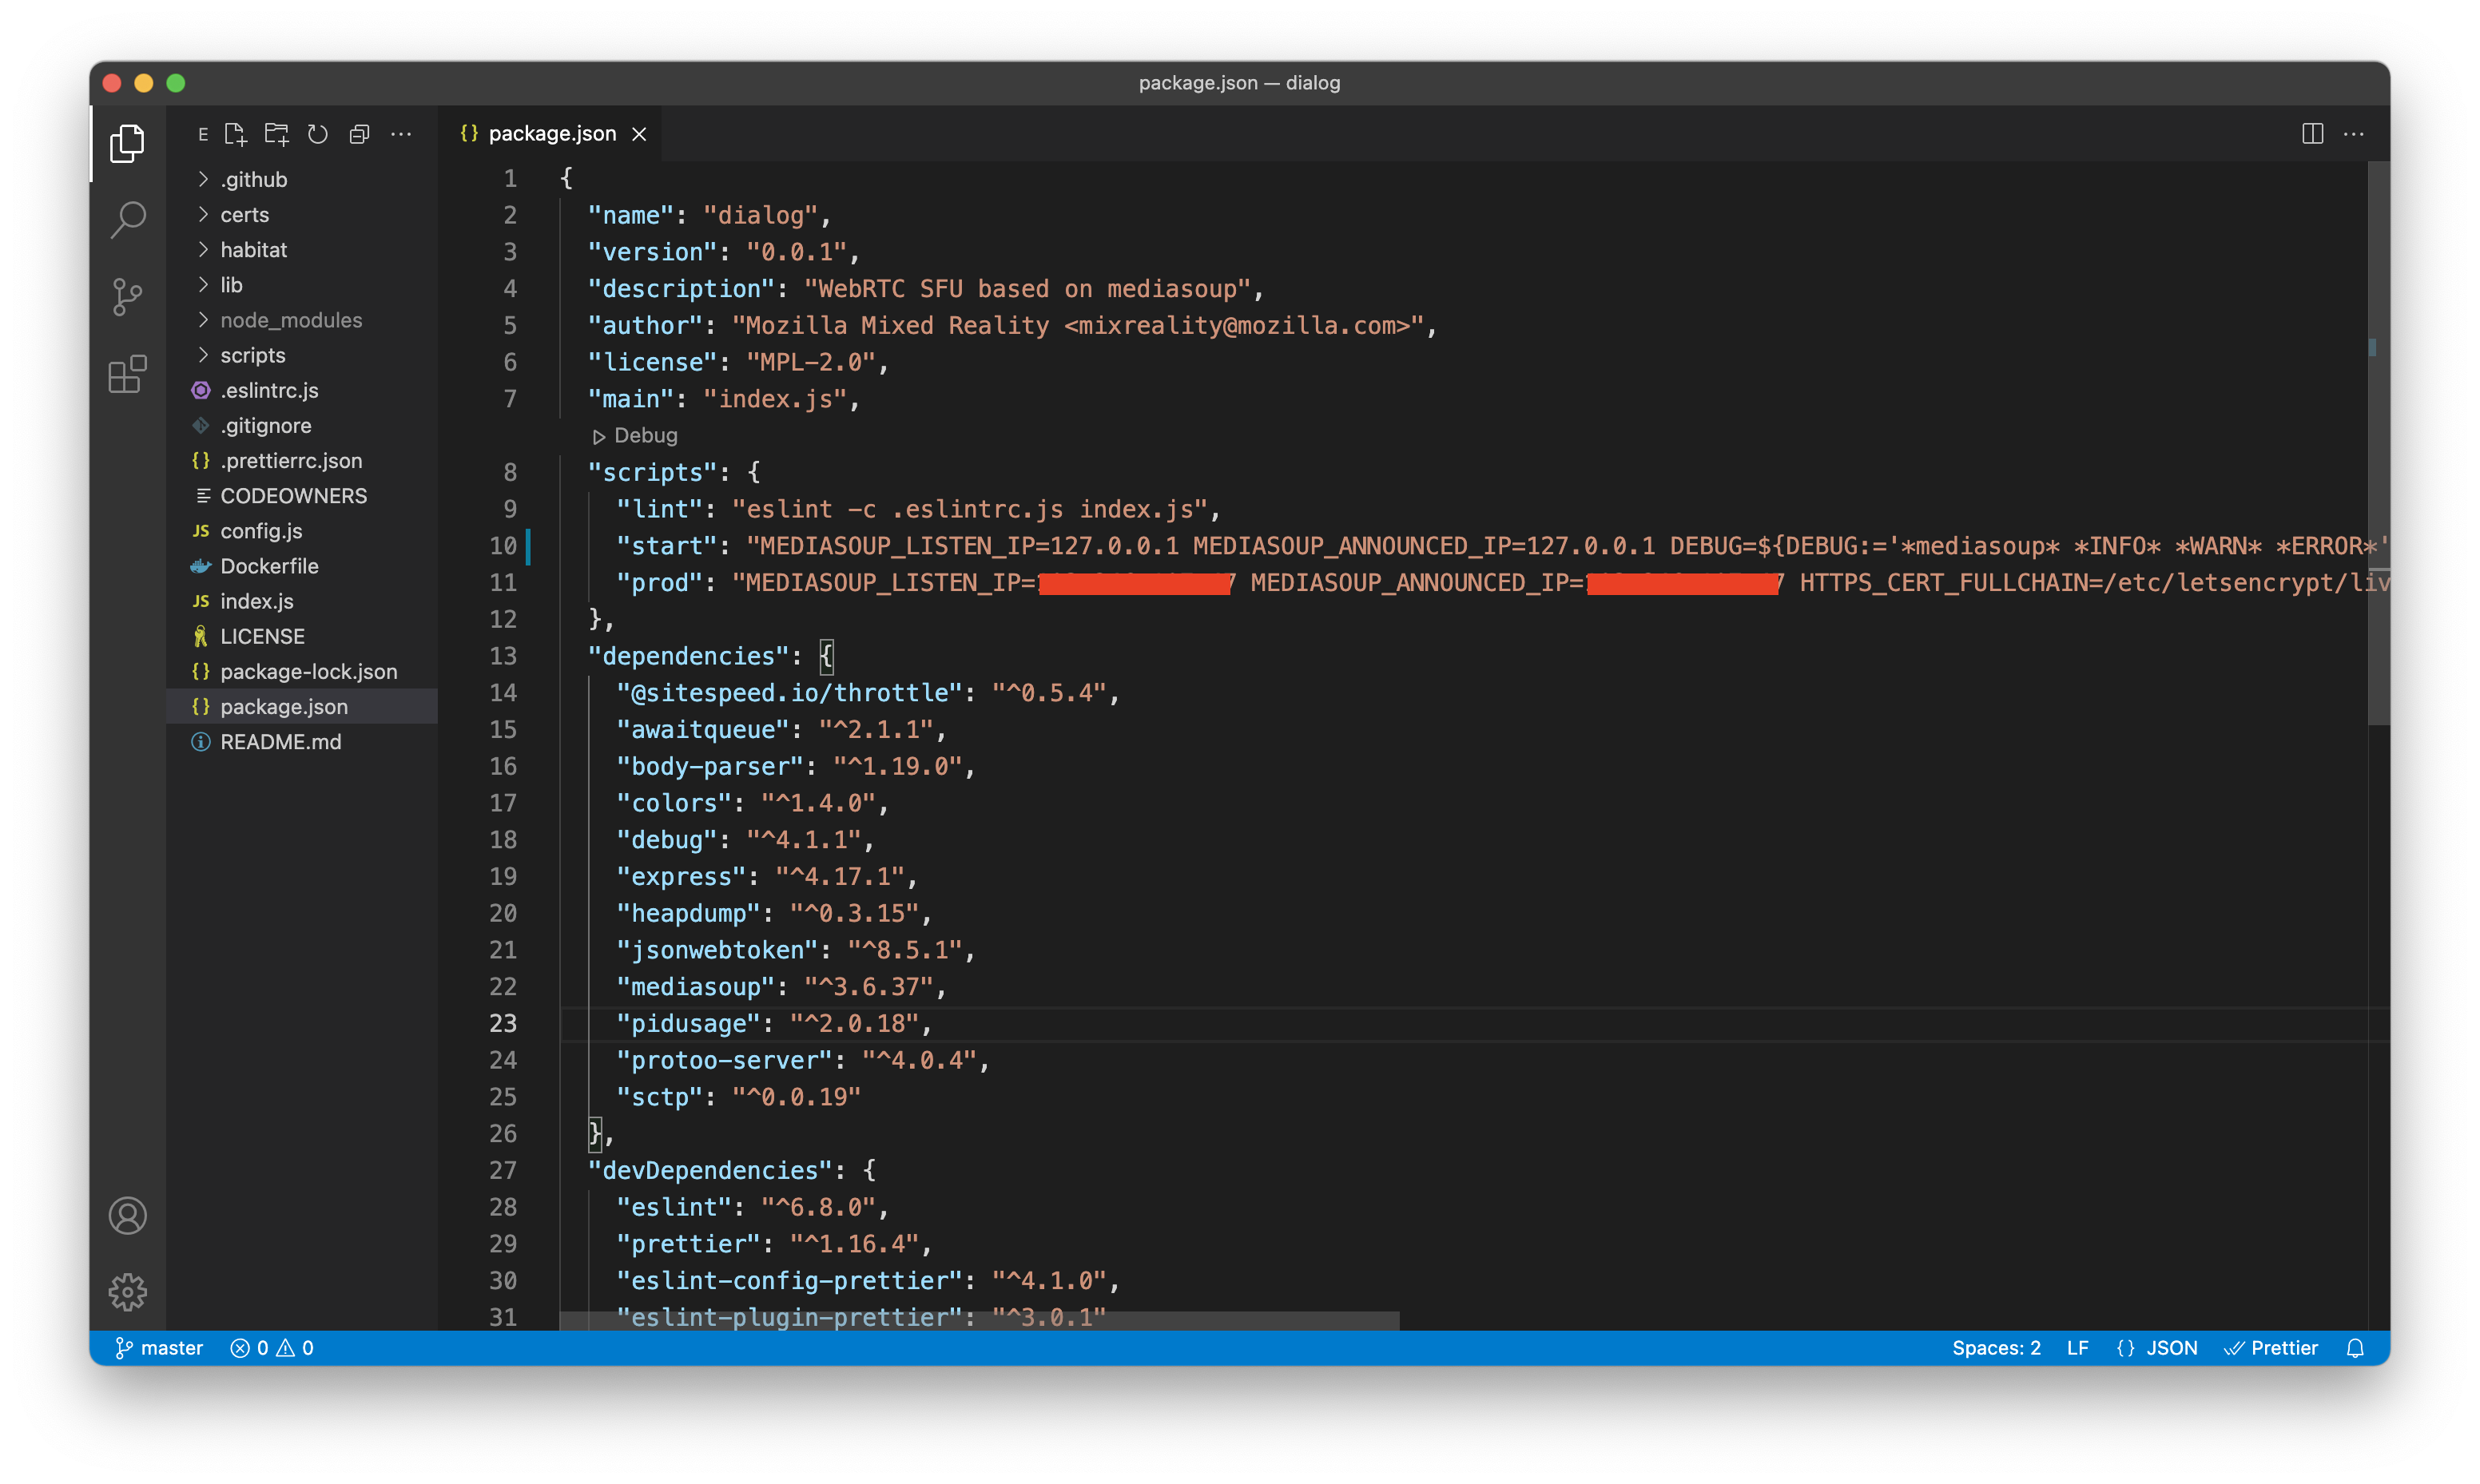This screenshot has width=2480, height=1484.
Task: Click the "mediasoup" dependency line
Action: coord(780,987)
